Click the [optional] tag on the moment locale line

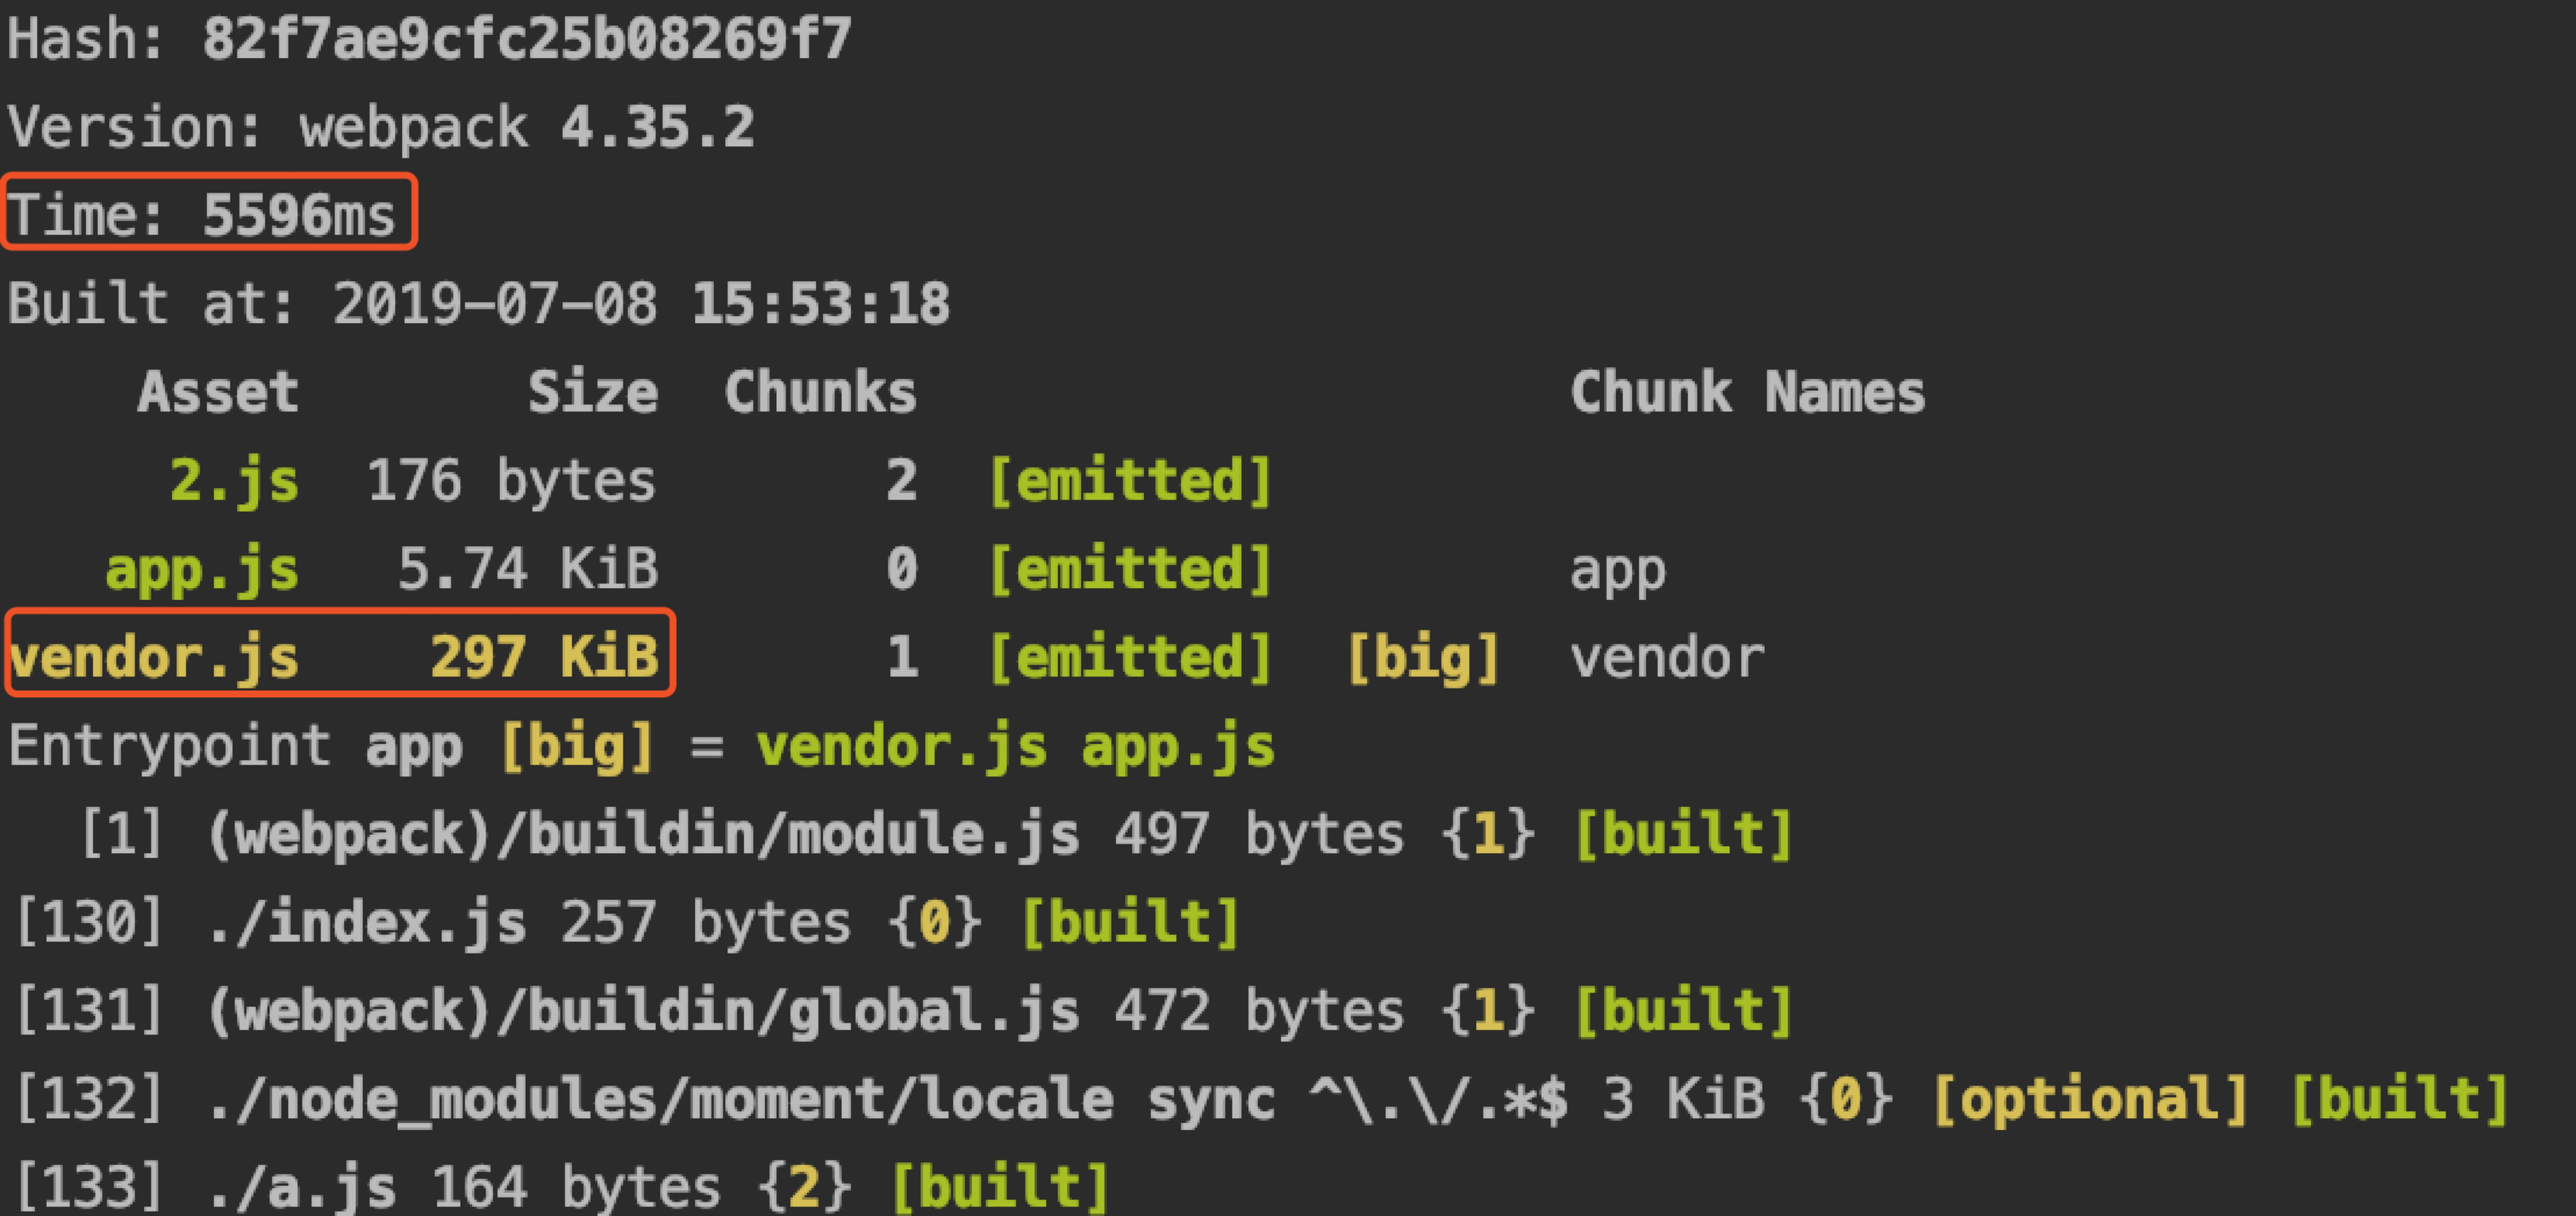(x=2090, y=1099)
